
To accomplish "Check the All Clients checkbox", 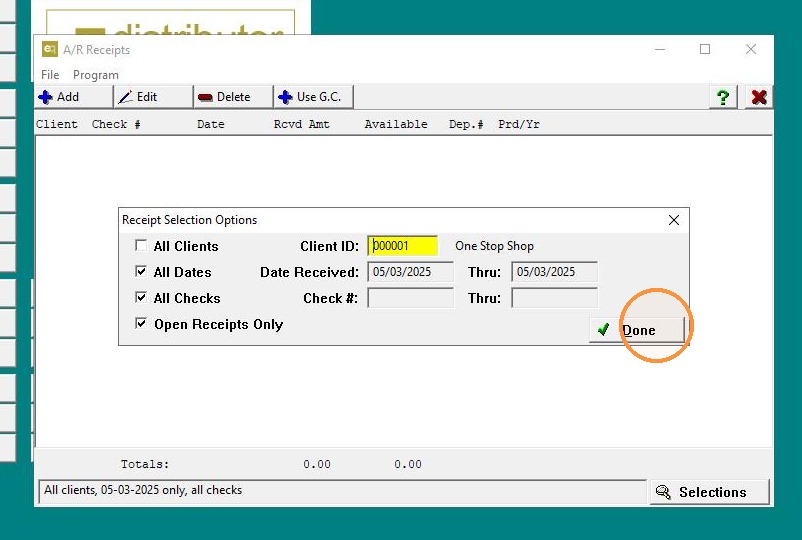I will (141, 245).
